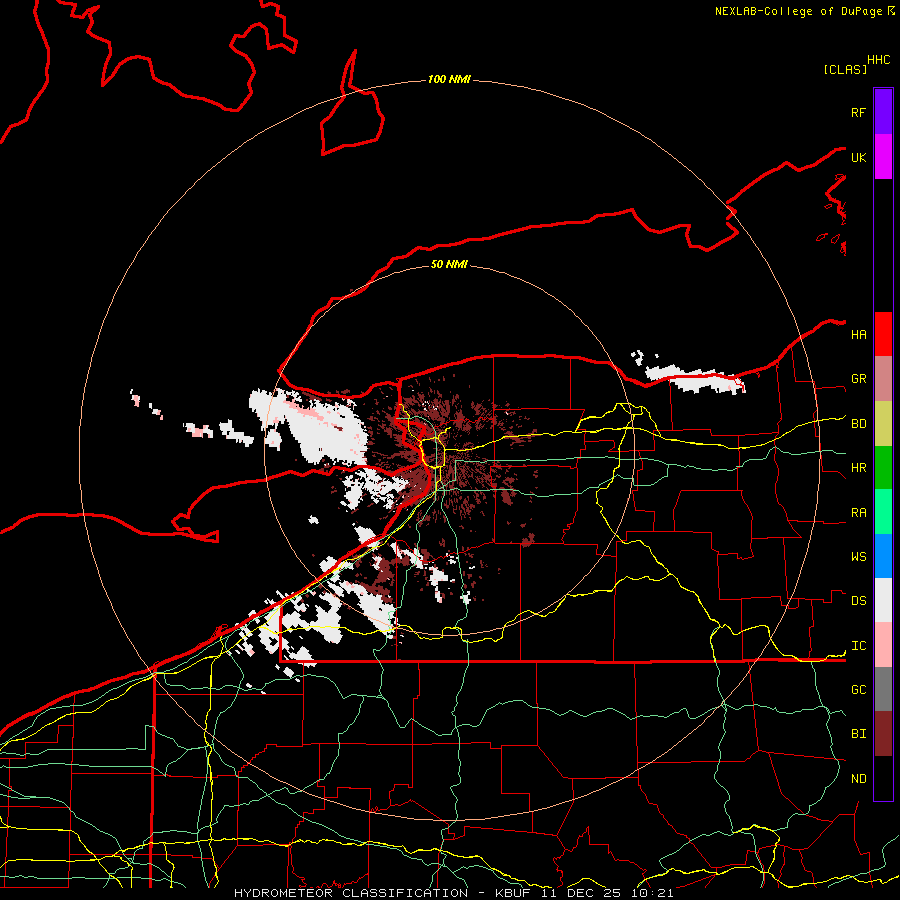Click the RF purple legend swatch

(883, 112)
